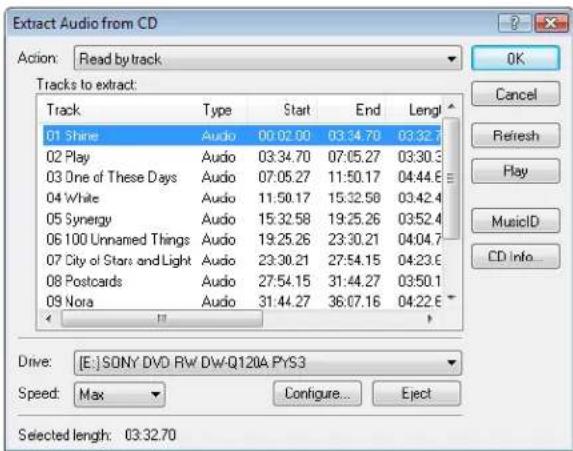Open the Drive dropdown
The height and width of the screenshot is (451, 573).
pos(268,363)
